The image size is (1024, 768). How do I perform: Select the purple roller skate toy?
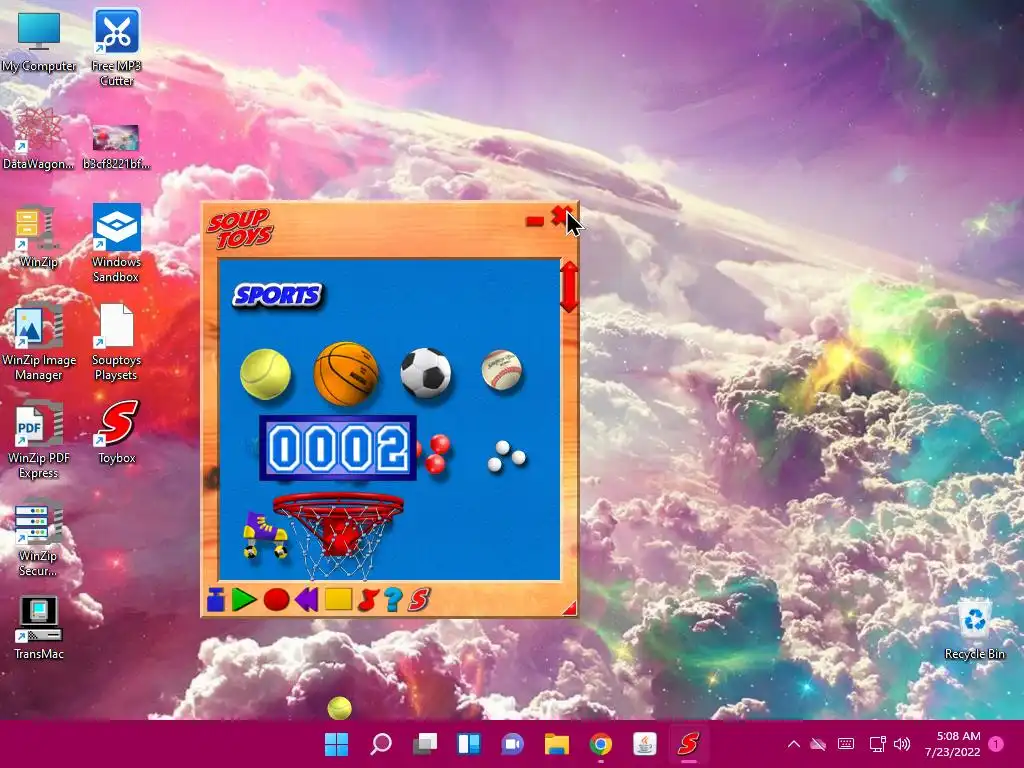[264, 535]
